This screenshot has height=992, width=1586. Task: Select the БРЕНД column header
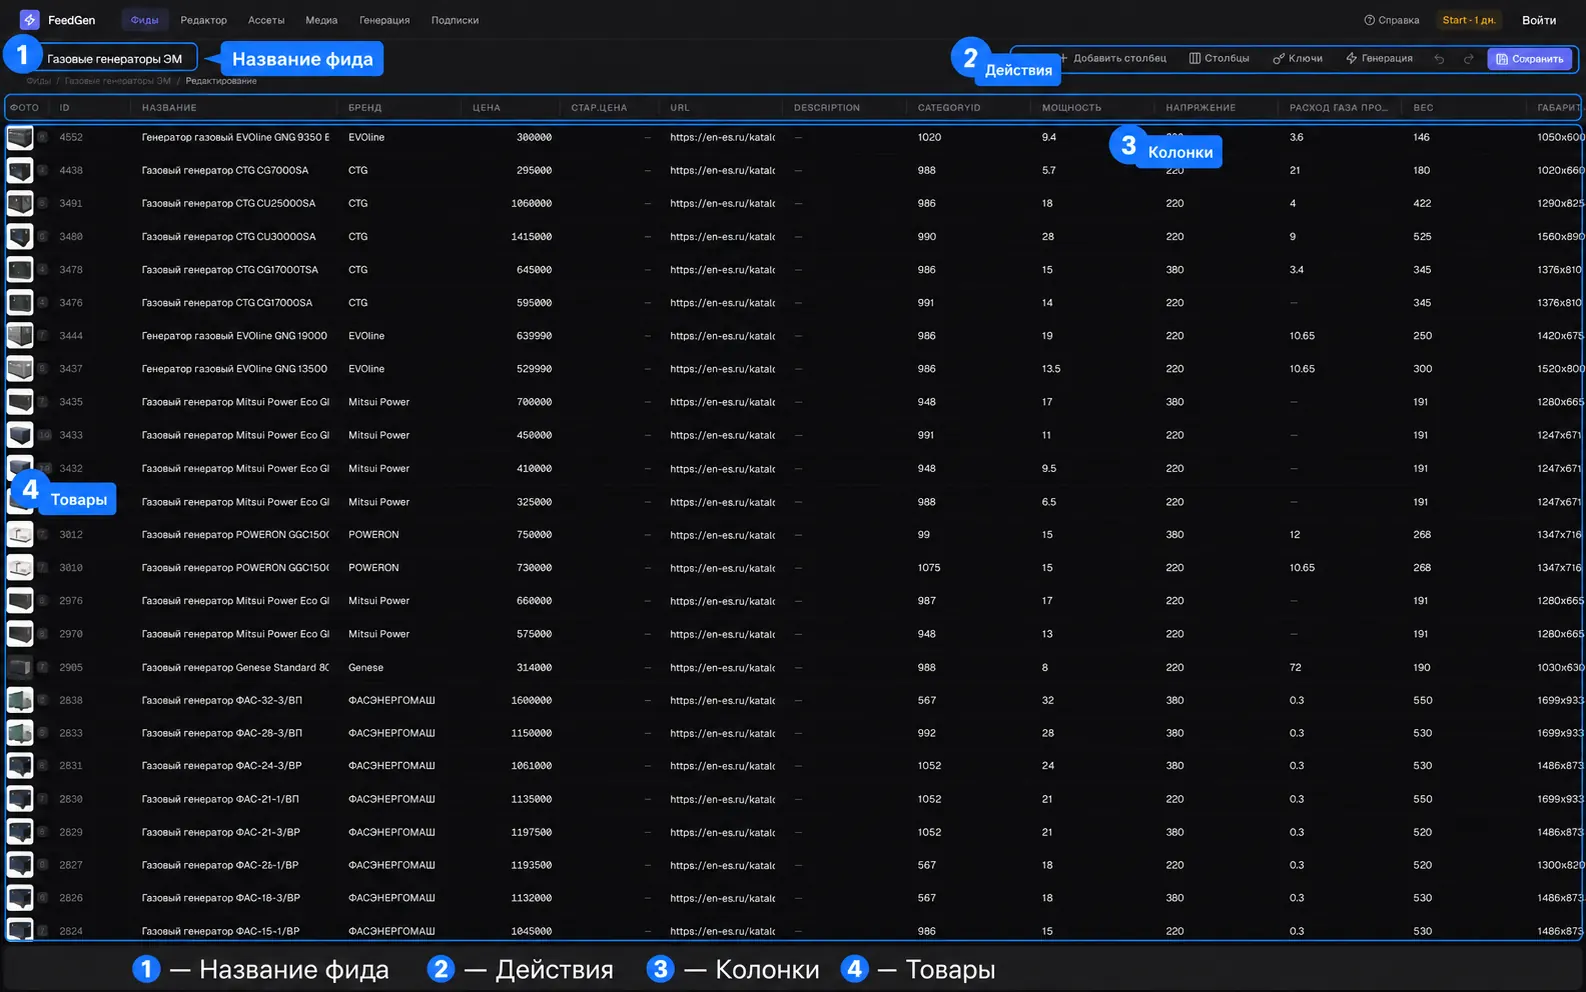[365, 107]
